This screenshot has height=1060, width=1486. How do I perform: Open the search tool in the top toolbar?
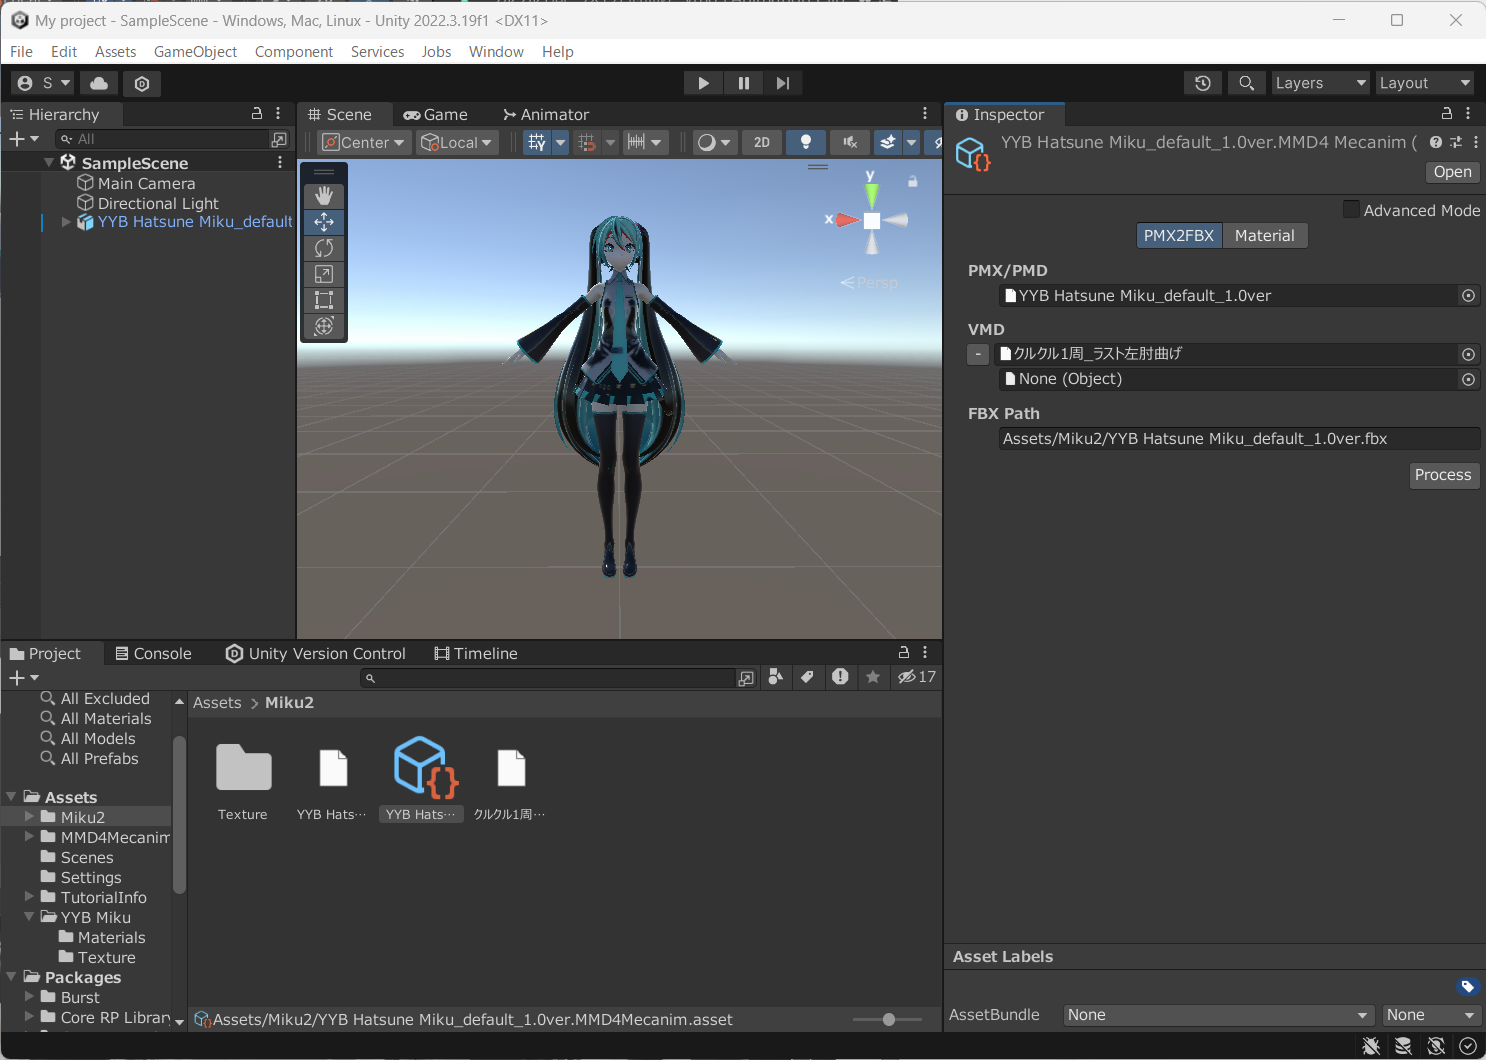[1246, 82]
